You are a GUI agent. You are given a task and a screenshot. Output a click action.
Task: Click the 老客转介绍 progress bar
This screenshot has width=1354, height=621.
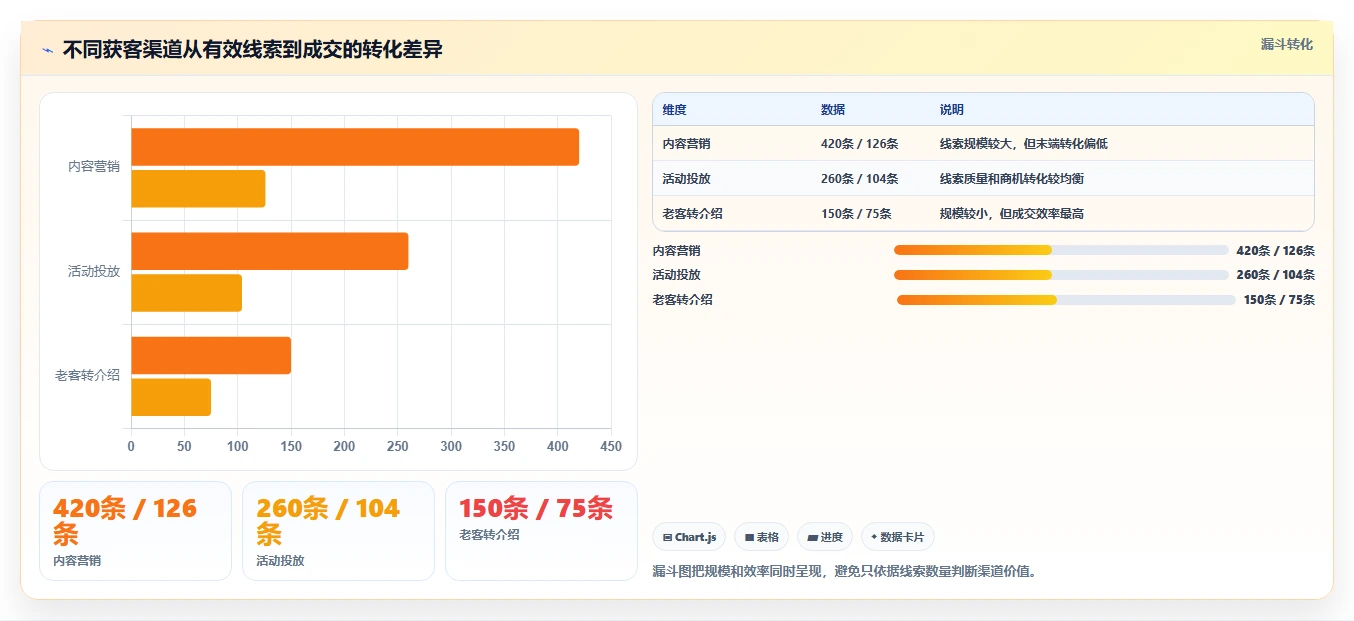click(1066, 300)
